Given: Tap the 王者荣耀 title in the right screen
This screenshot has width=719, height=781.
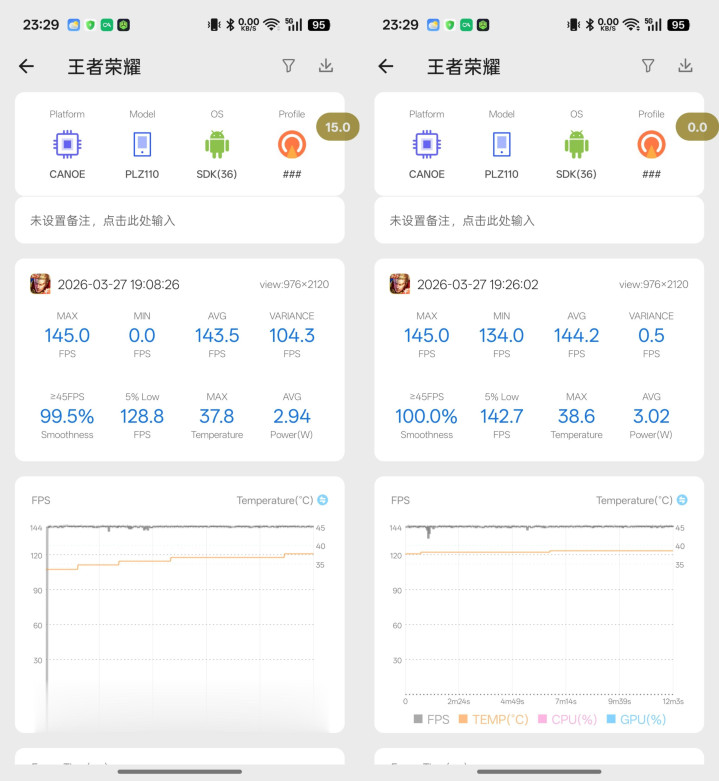Looking at the screenshot, I should pyautogui.click(x=464, y=67).
